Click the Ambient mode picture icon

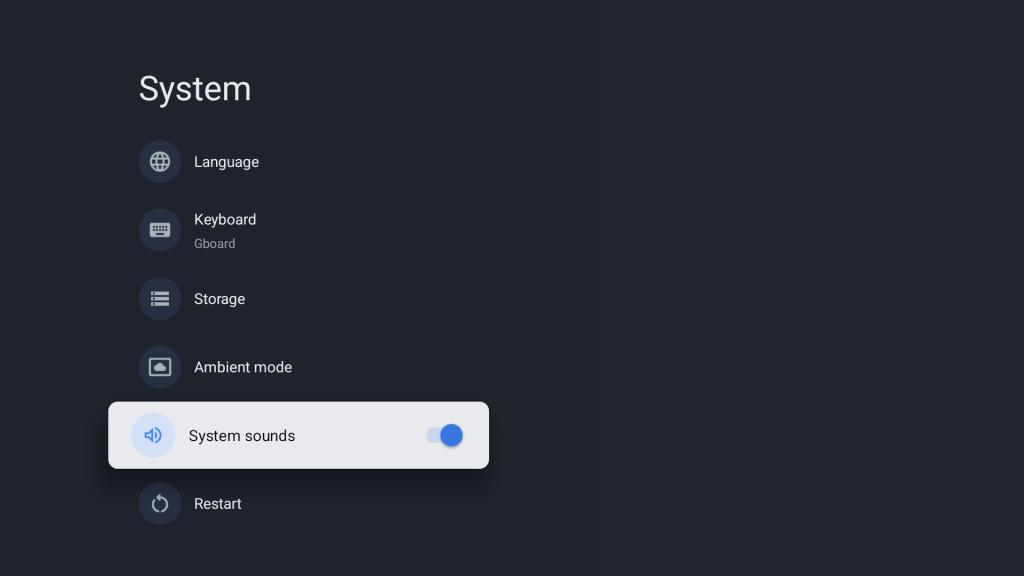160,367
